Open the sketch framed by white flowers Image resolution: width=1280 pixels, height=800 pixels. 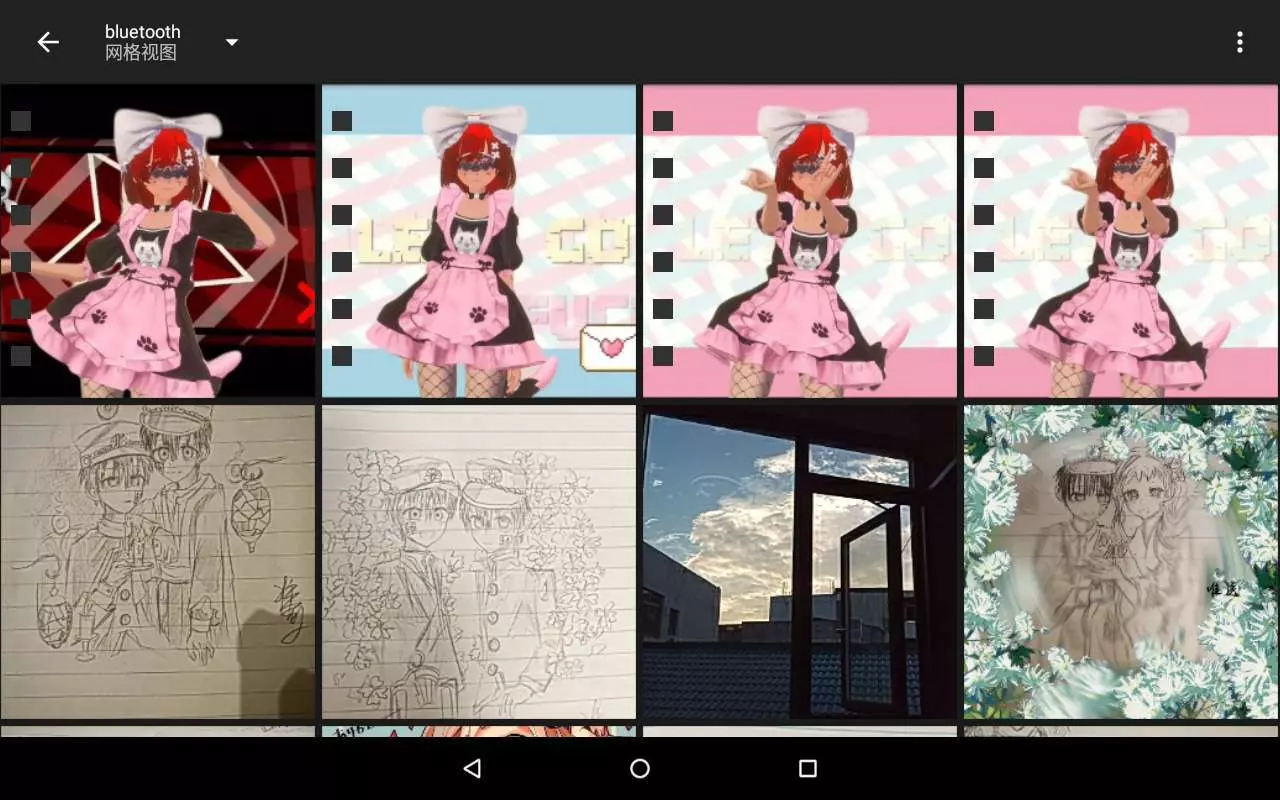1121,562
